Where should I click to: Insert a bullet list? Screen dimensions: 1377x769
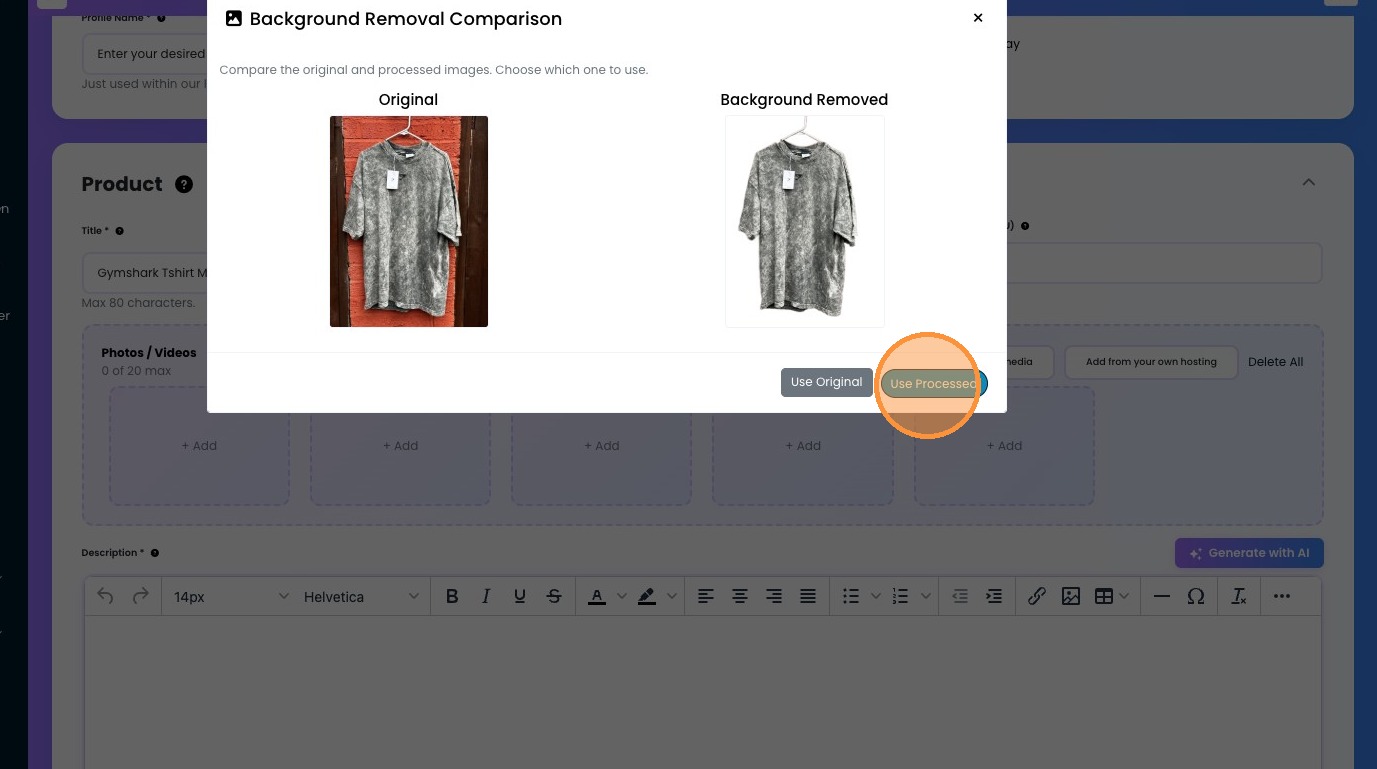(851, 596)
